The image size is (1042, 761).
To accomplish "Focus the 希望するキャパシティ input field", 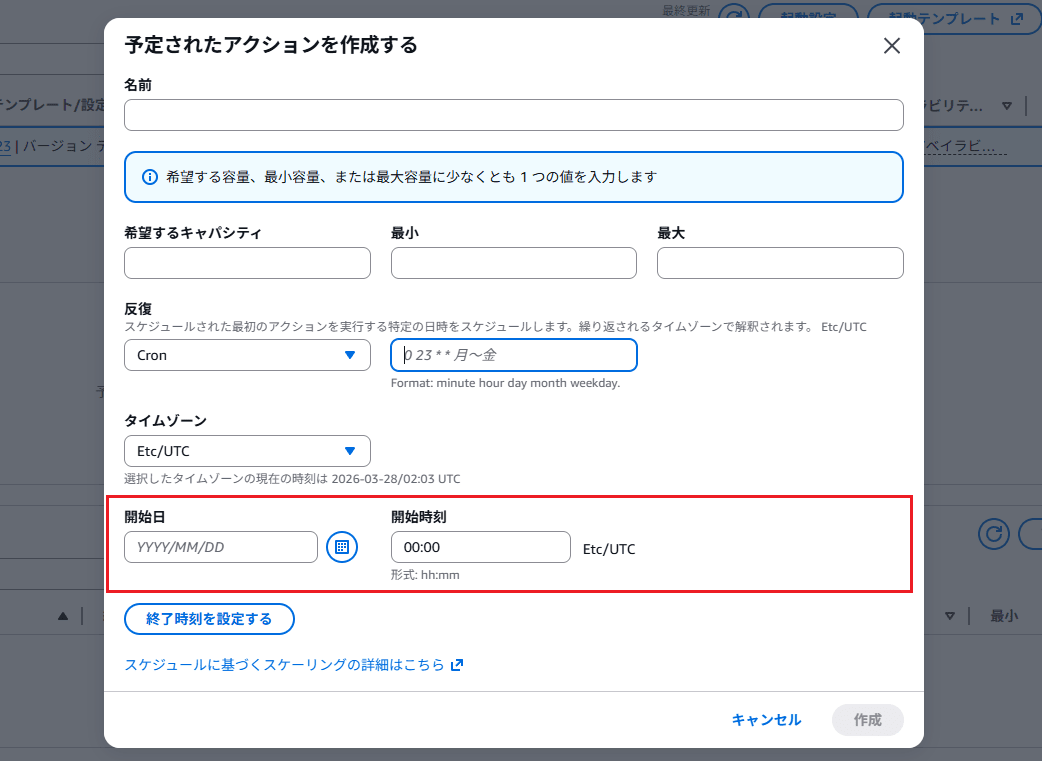I will 247,263.
